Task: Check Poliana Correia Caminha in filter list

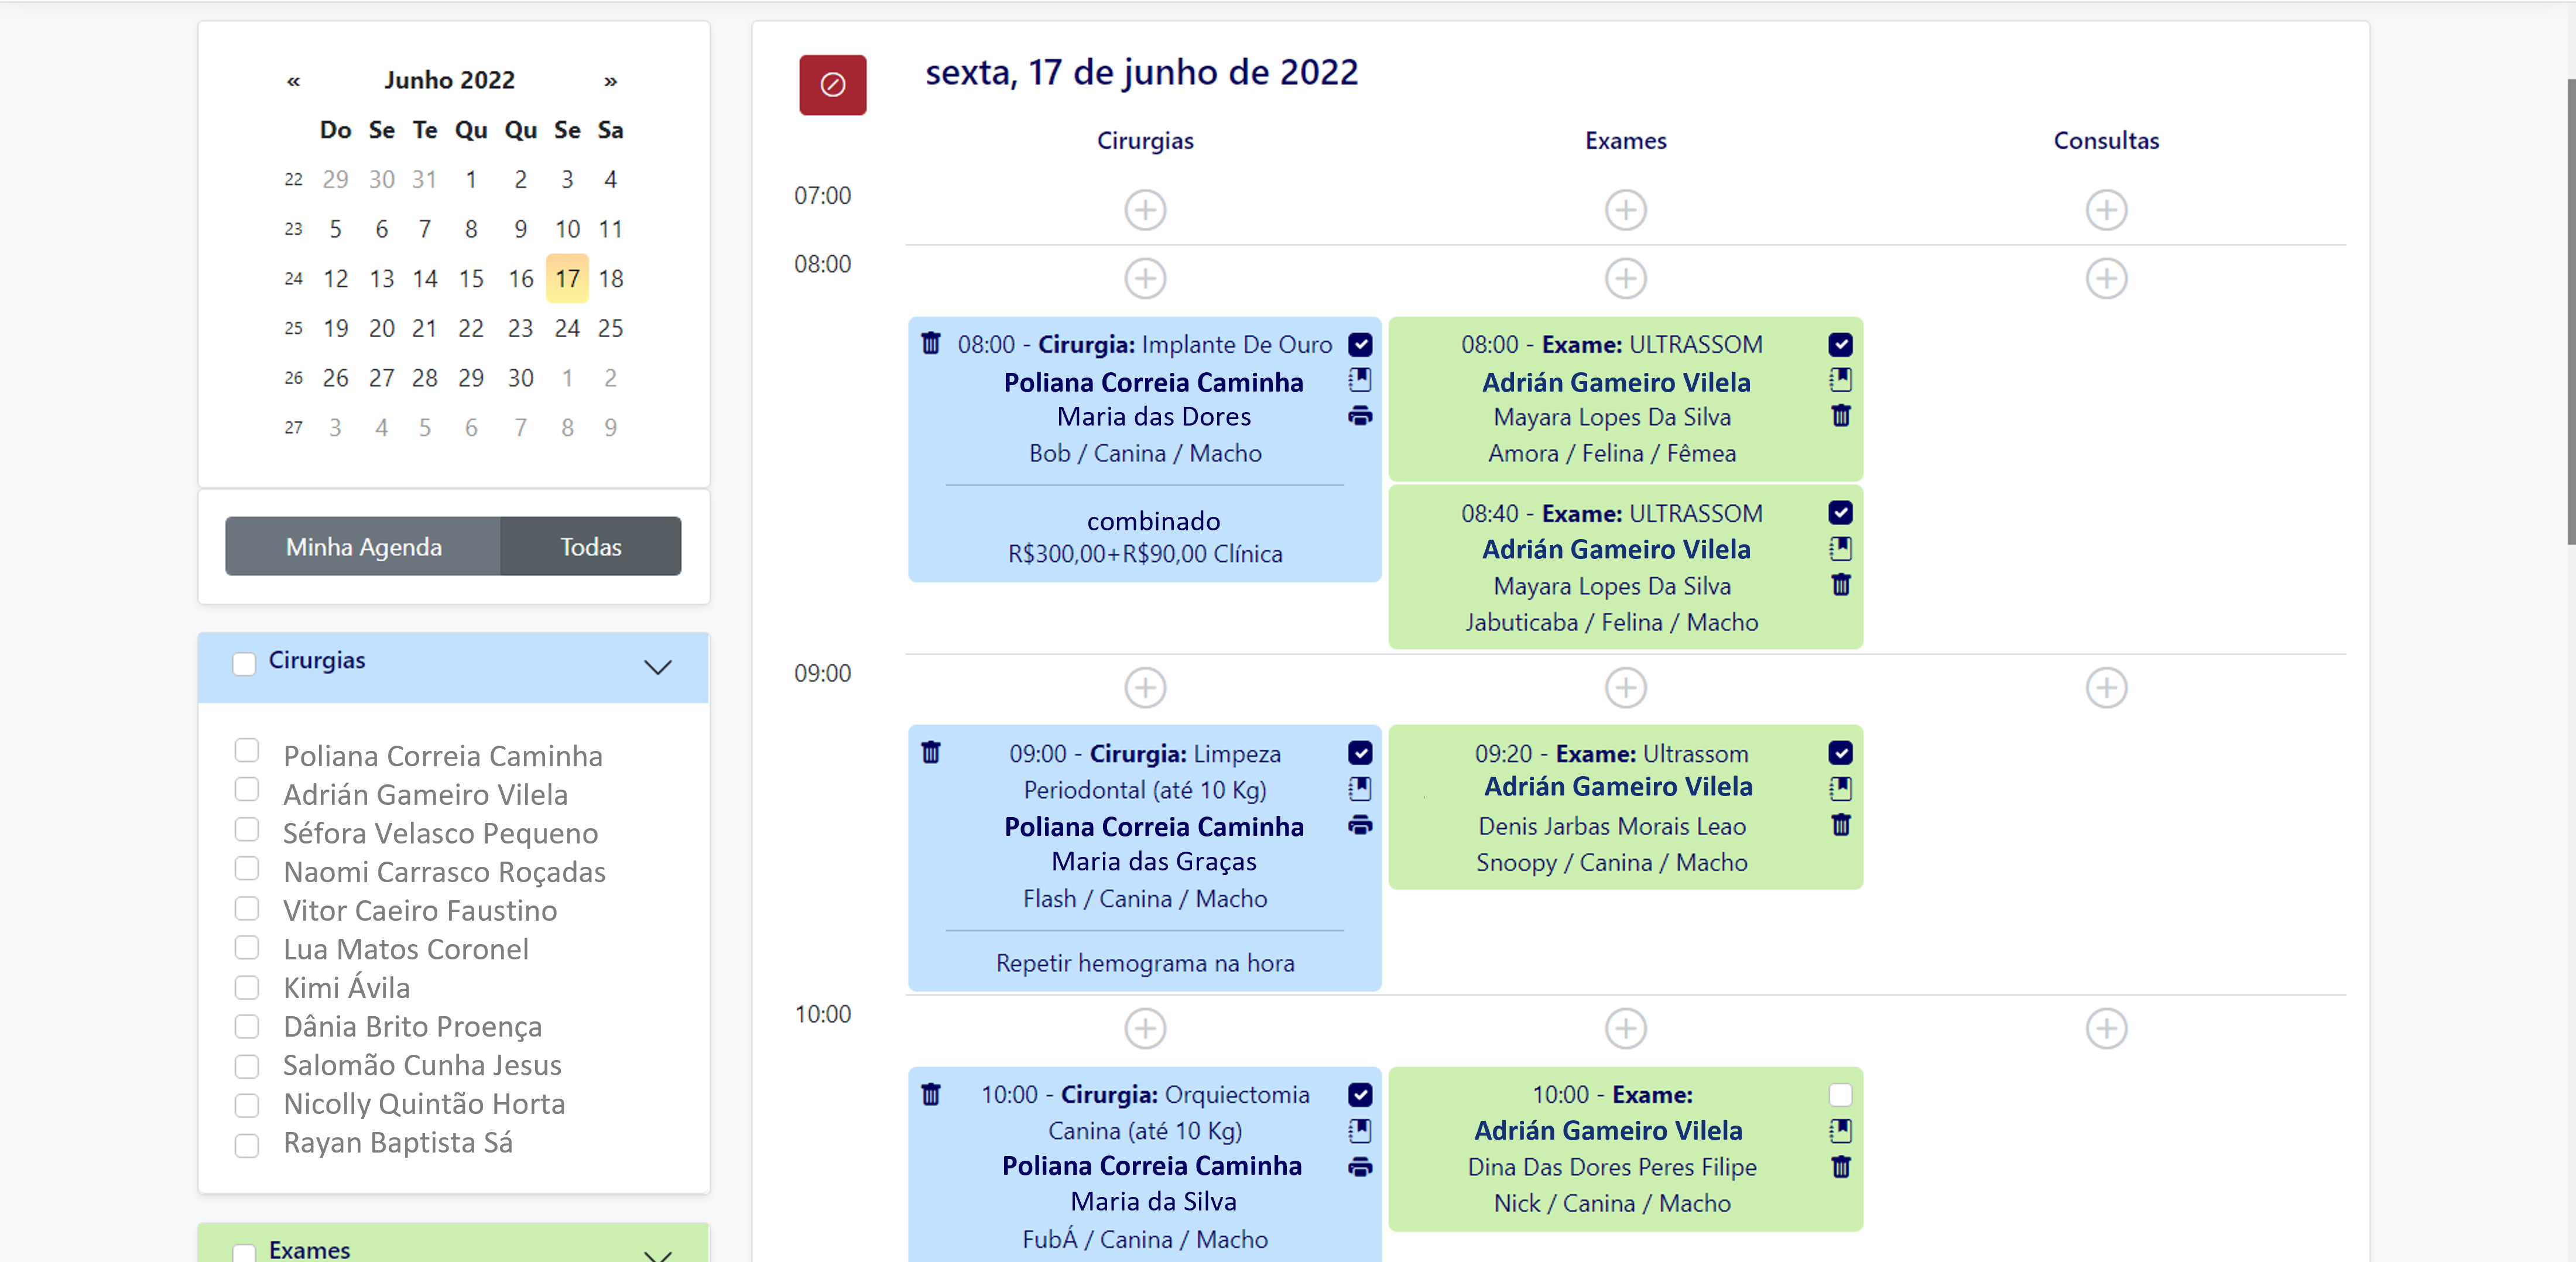Action: coord(247,750)
